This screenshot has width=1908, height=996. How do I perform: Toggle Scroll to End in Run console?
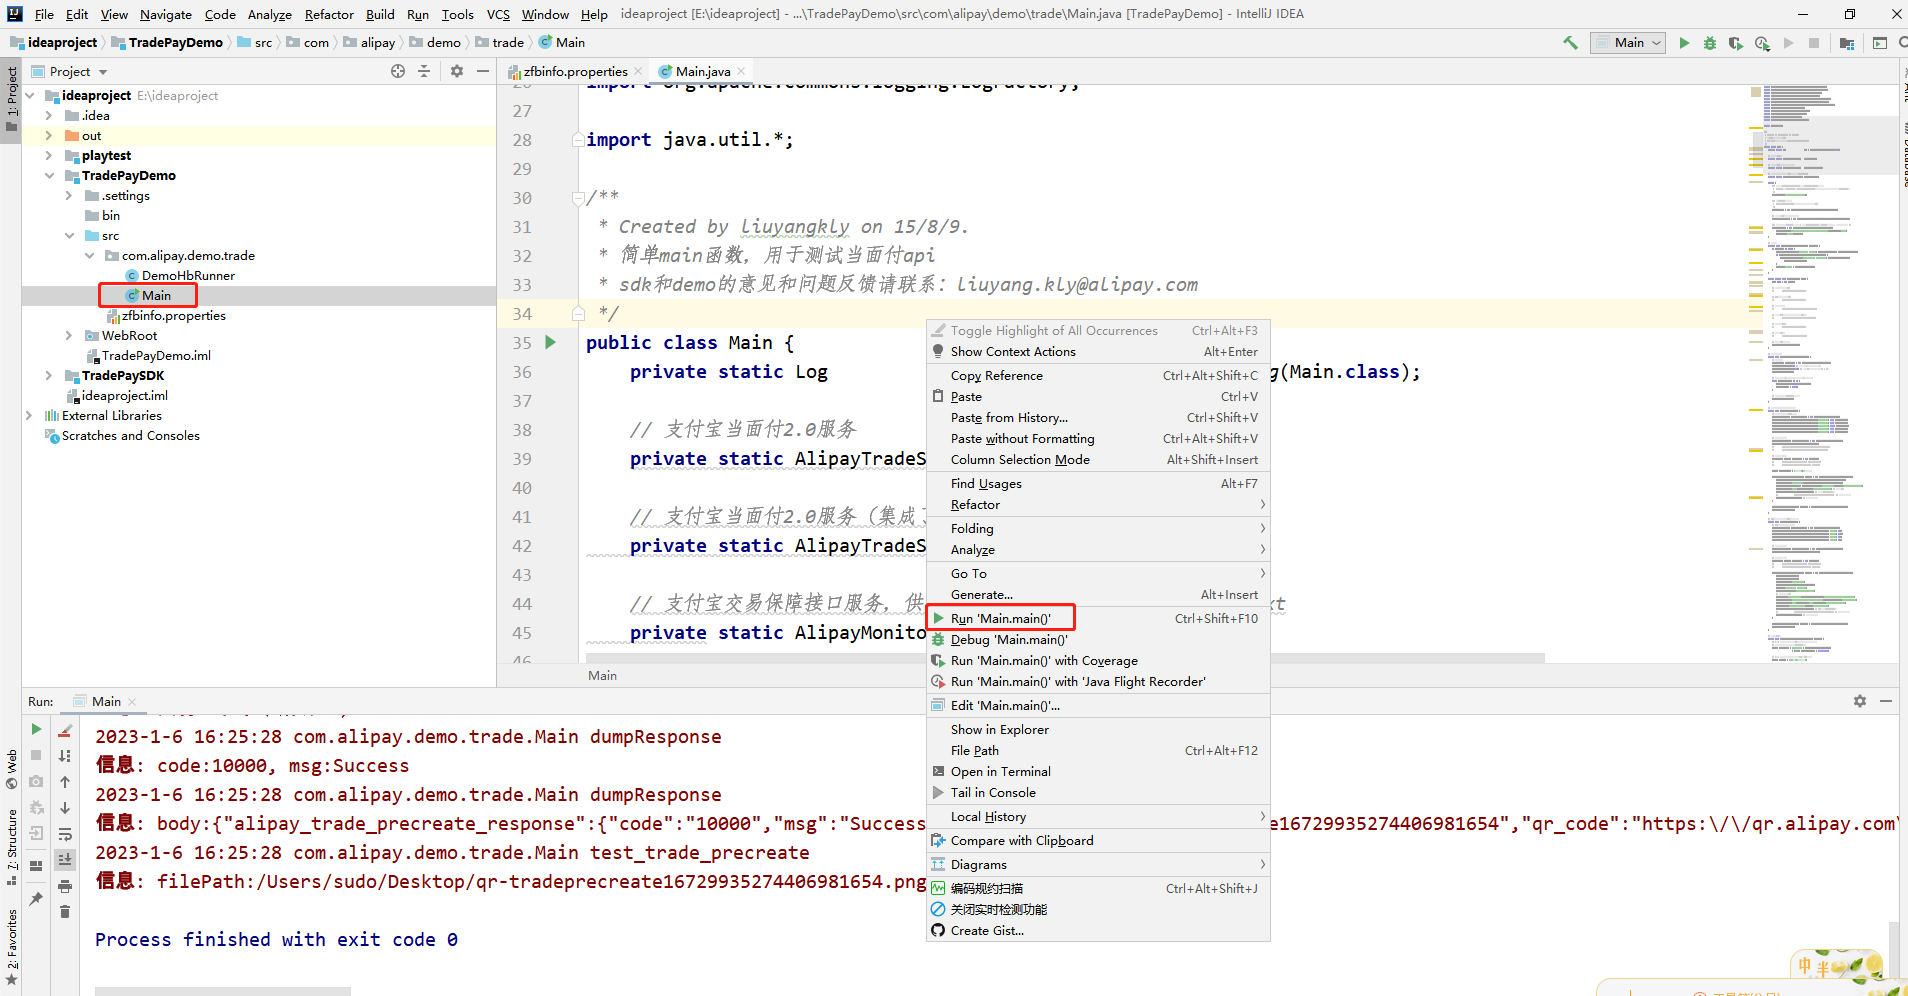pyautogui.click(x=65, y=860)
